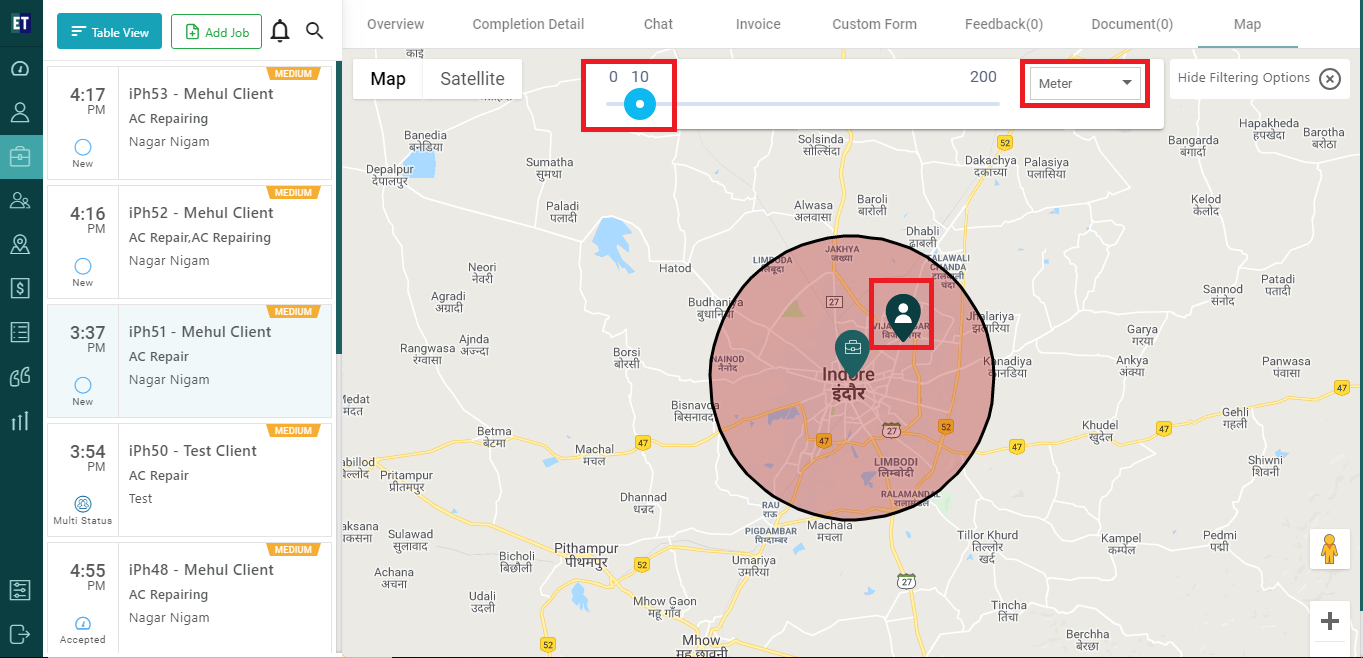
Task: Click the slider maximum value 200
Action: (x=983, y=77)
